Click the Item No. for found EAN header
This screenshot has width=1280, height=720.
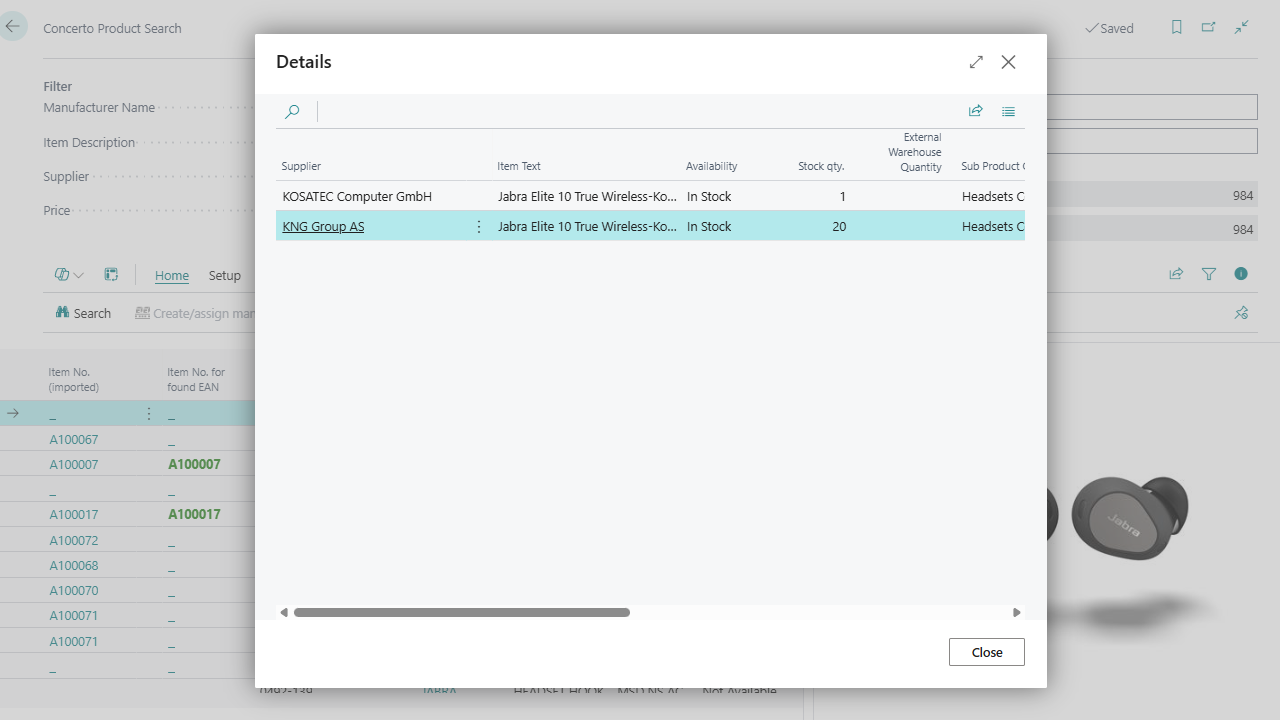tap(196, 380)
